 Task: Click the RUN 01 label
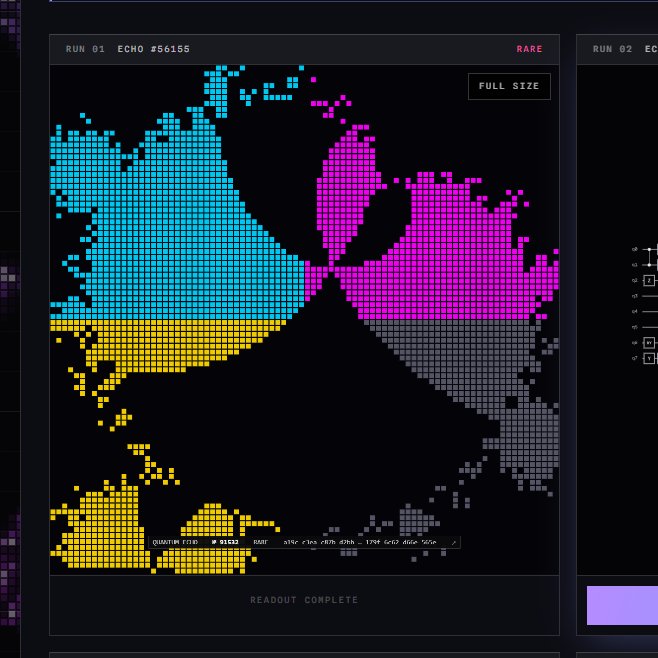(85, 49)
